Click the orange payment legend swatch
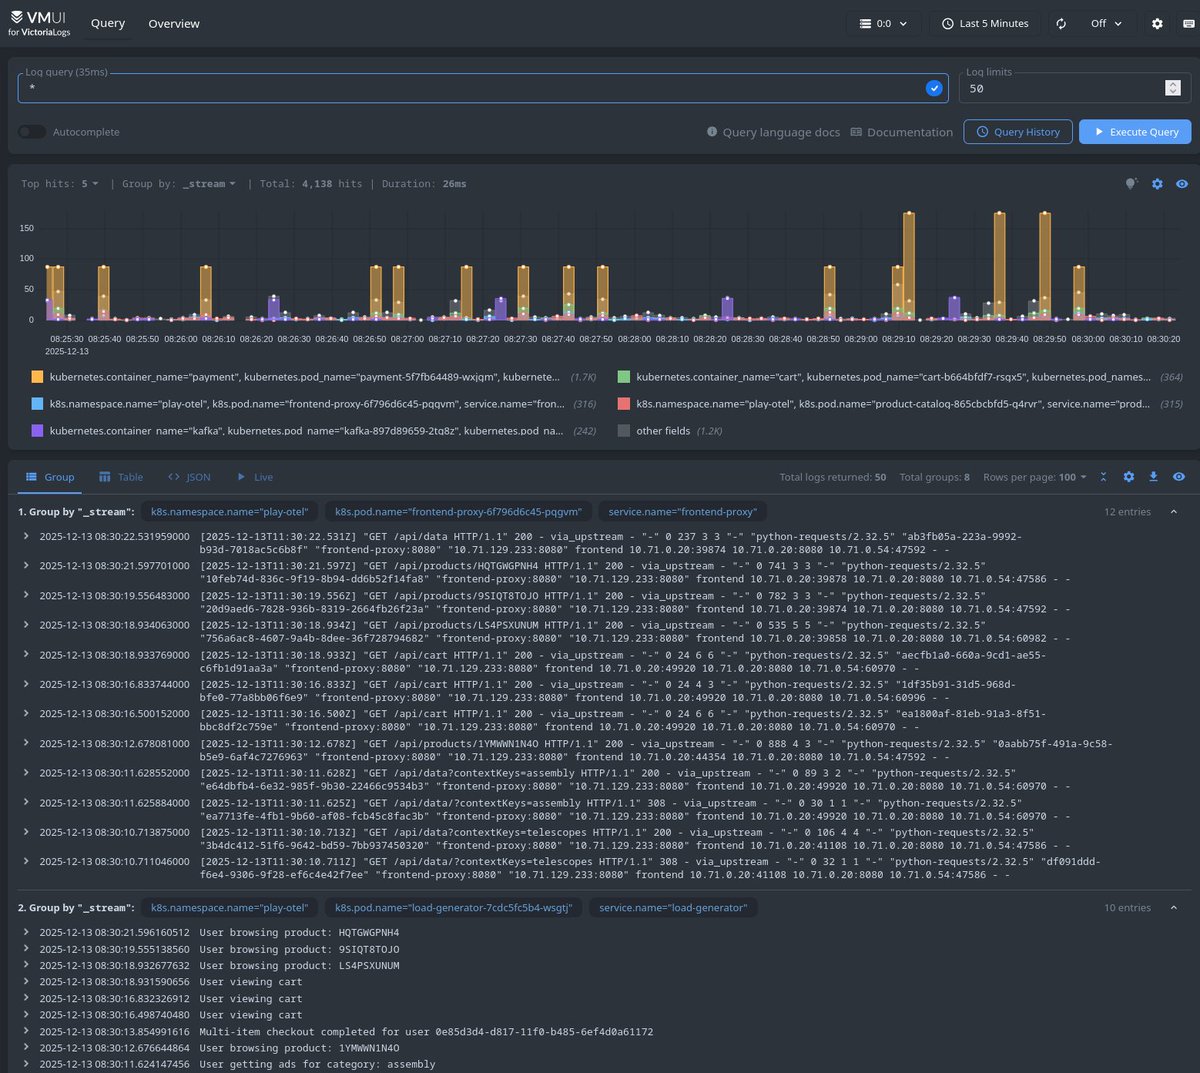This screenshot has width=1200, height=1073. click(37, 377)
